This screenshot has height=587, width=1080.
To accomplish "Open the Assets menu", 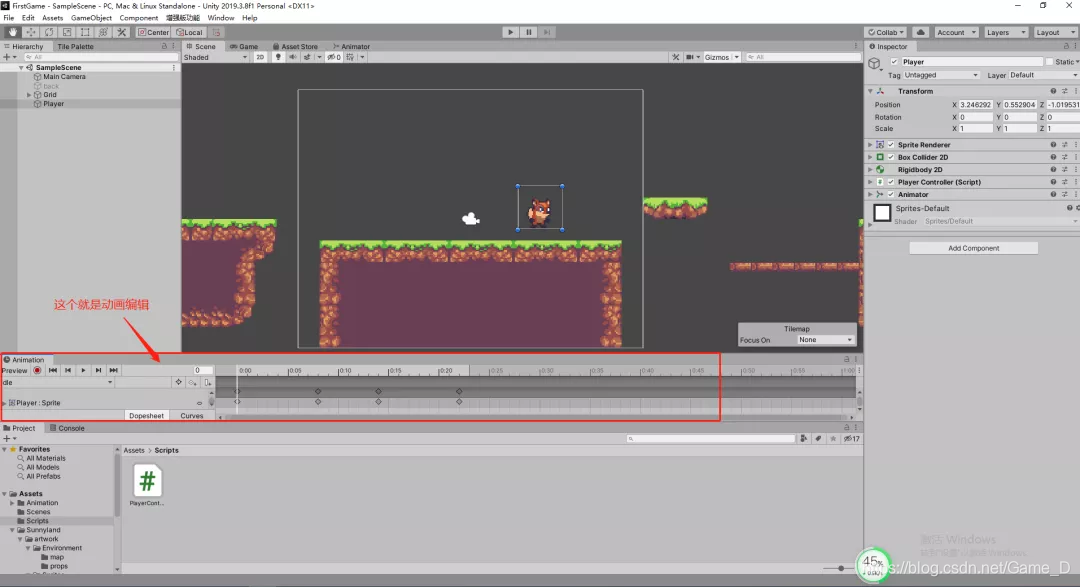I will click(x=52, y=18).
